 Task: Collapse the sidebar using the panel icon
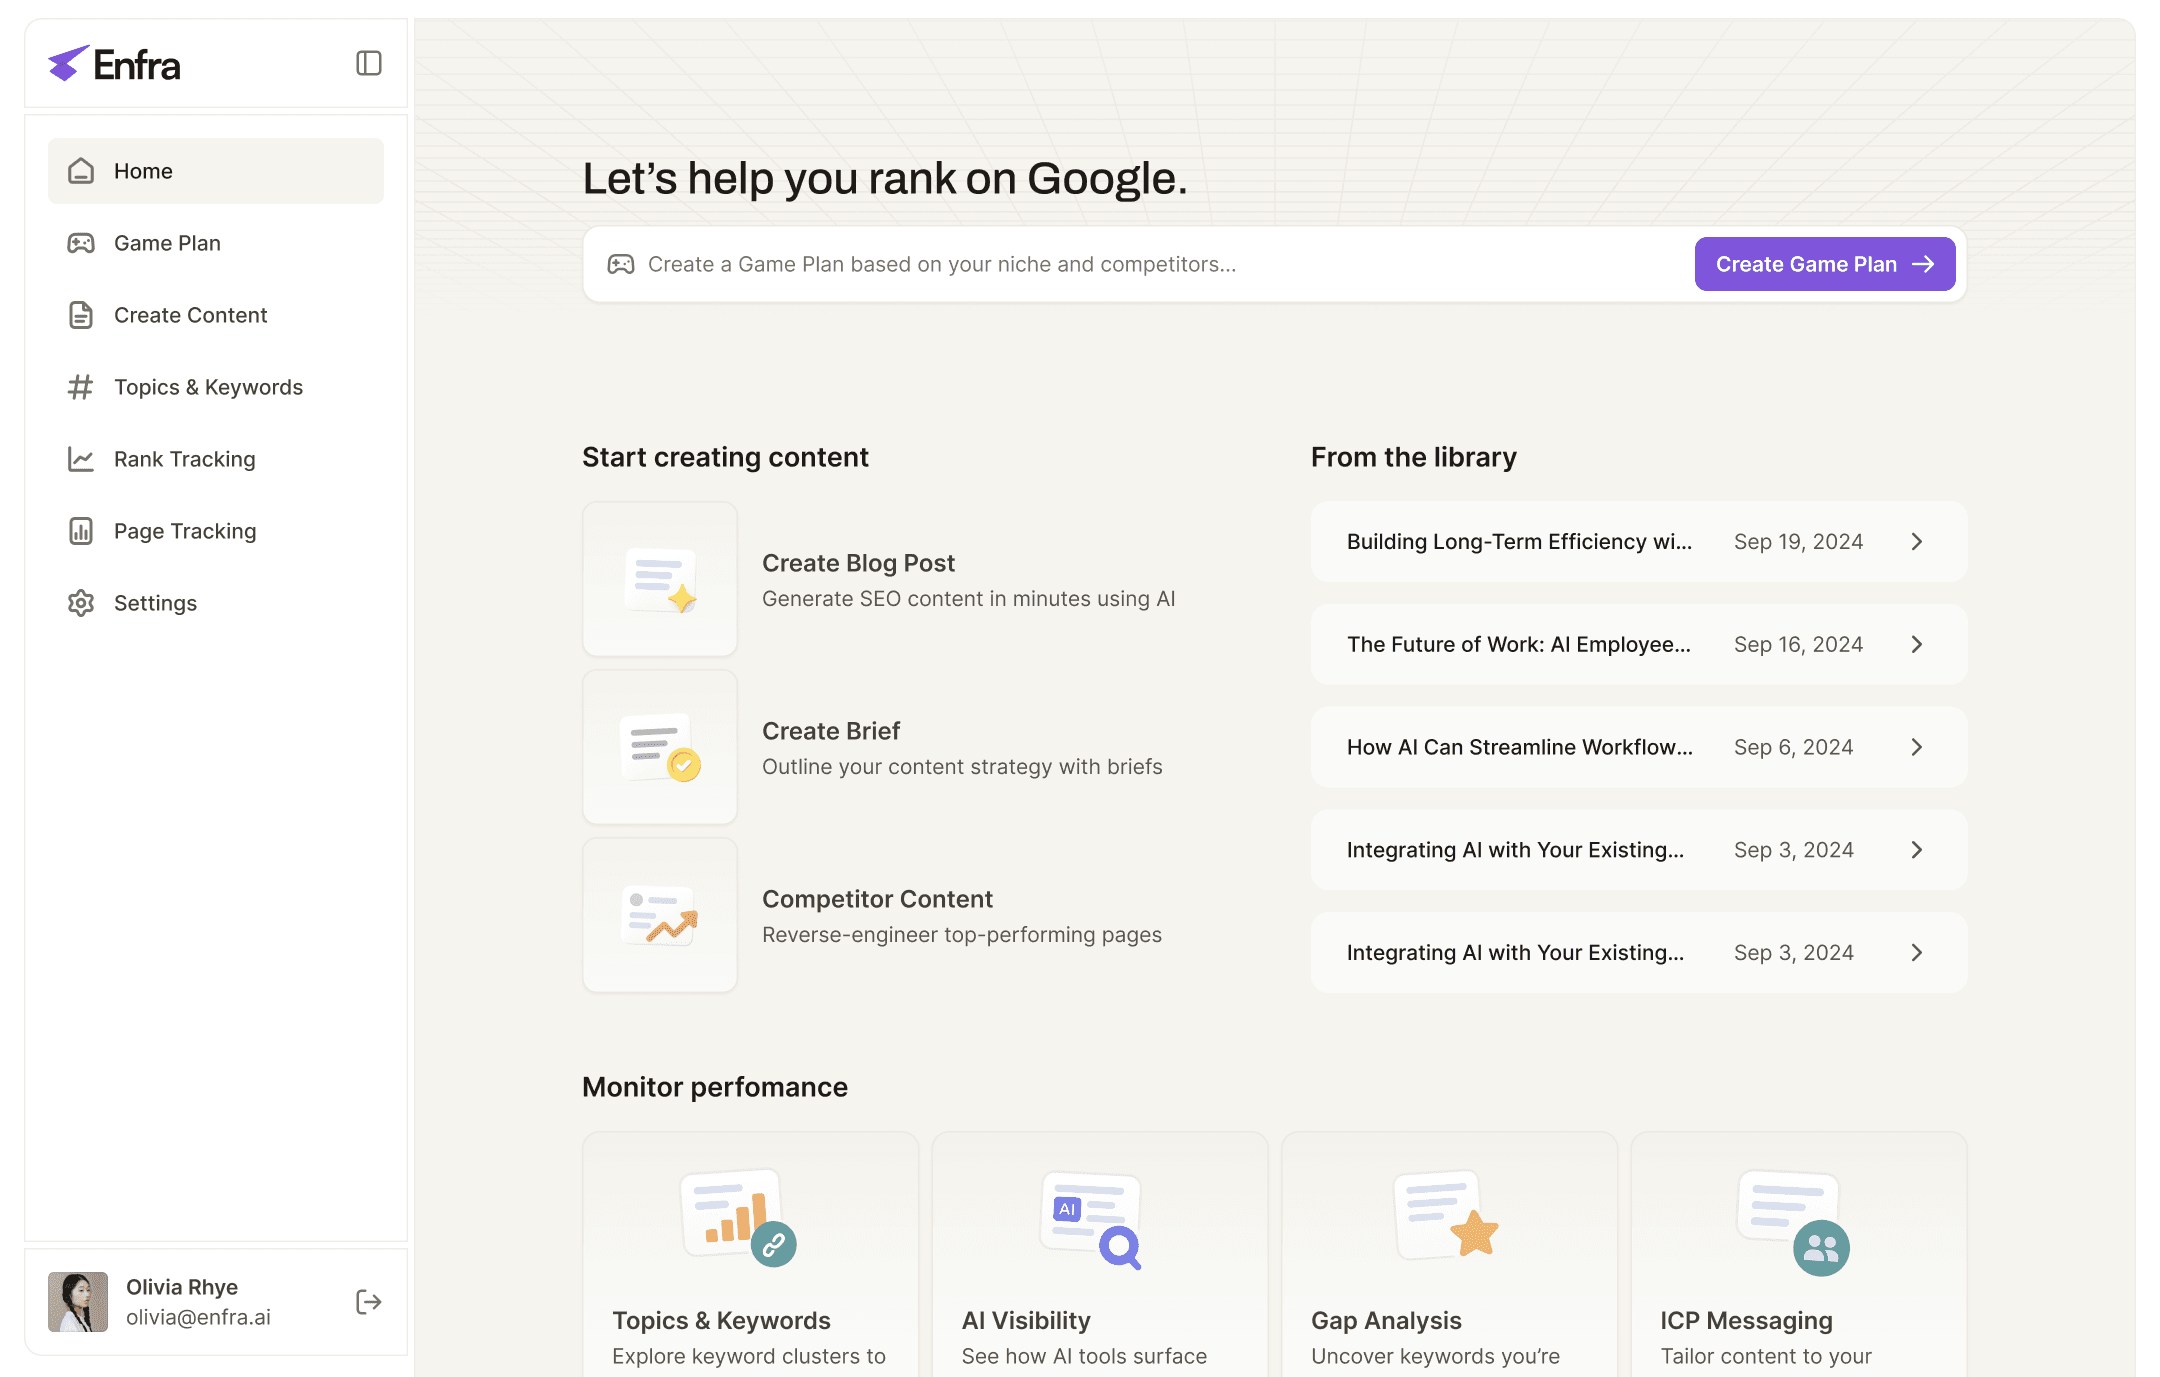point(368,64)
